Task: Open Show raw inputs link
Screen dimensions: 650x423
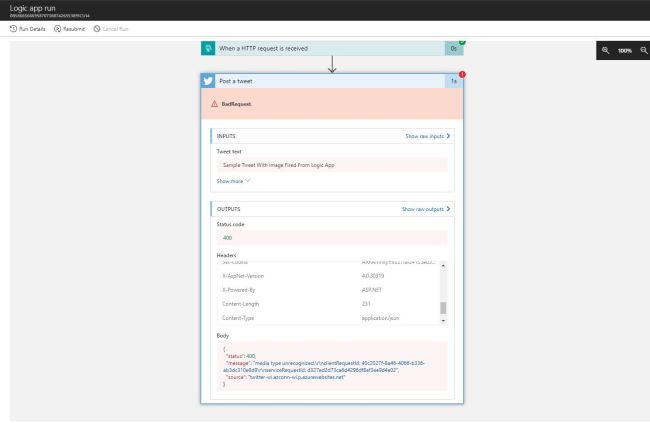Action: (x=428, y=136)
